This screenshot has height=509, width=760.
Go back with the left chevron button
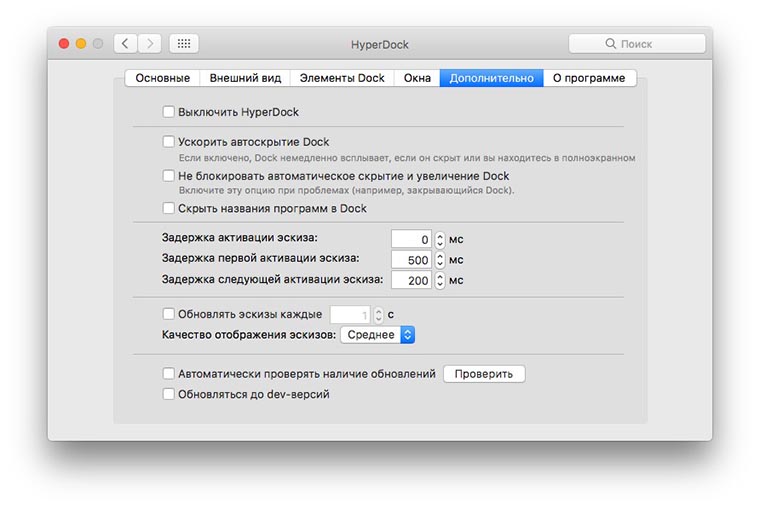point(126,44)
